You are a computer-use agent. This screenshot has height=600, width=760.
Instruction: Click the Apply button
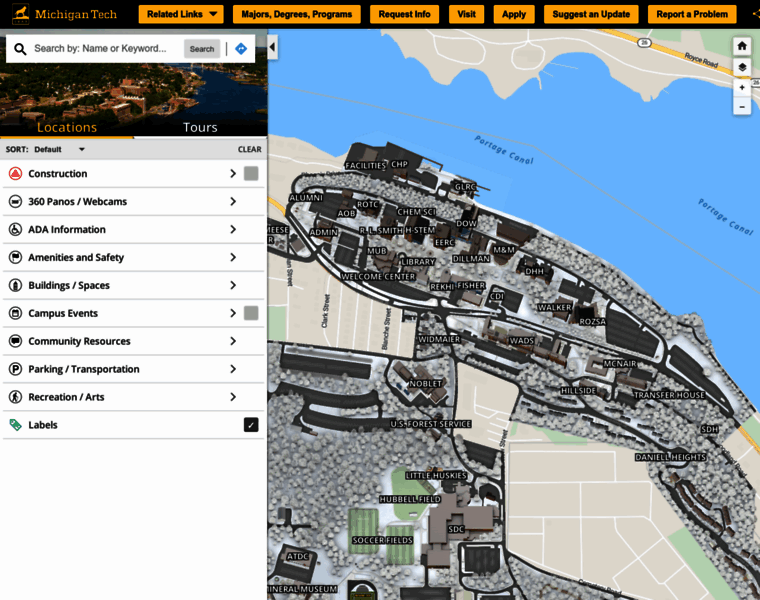click(514, 14)
